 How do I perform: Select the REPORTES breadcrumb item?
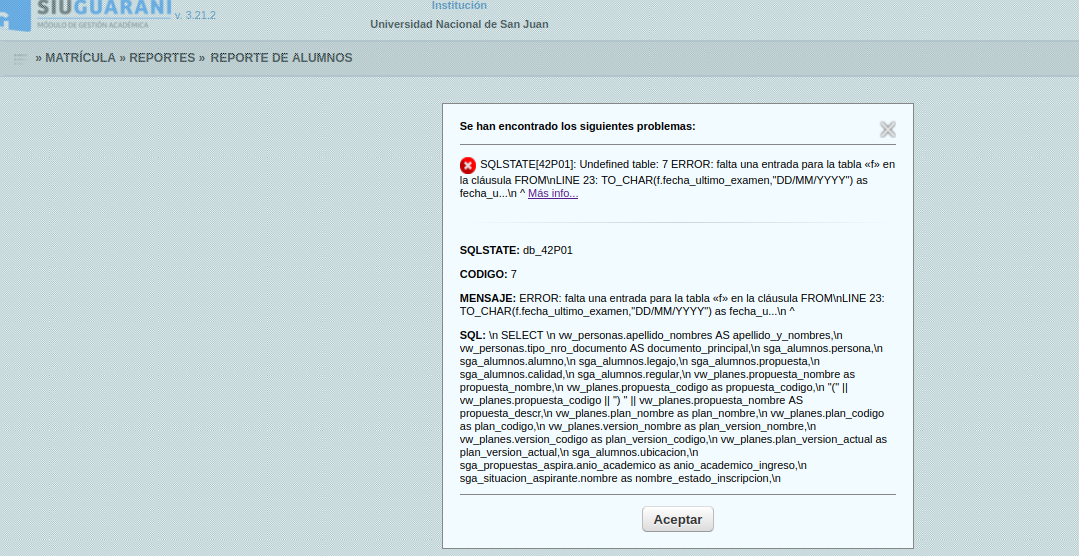162,58
